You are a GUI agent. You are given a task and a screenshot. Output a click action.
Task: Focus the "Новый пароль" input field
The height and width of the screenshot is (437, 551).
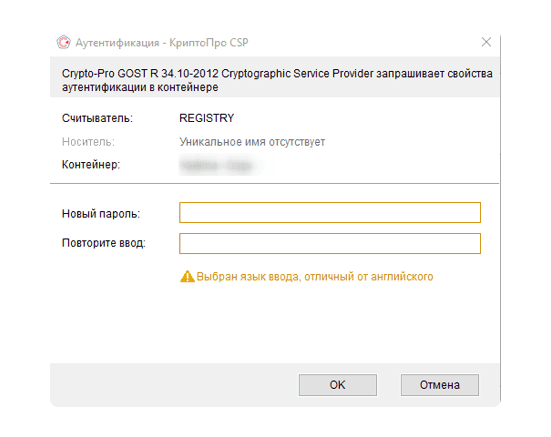pyautogui.click(x=330, y=213)
